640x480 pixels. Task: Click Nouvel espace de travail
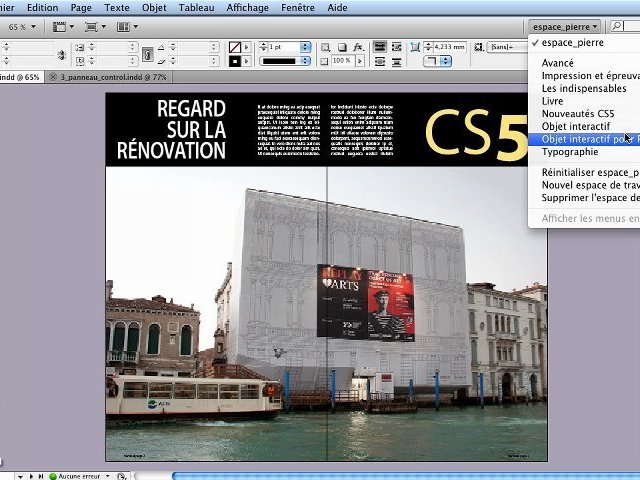584,185
